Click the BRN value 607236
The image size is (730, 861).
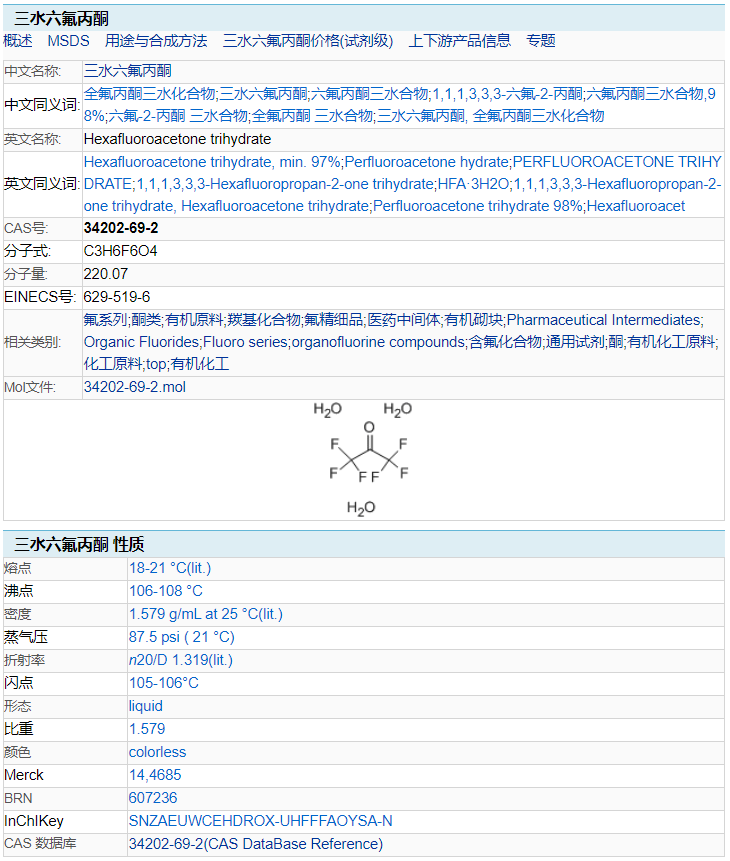[153, 798]
